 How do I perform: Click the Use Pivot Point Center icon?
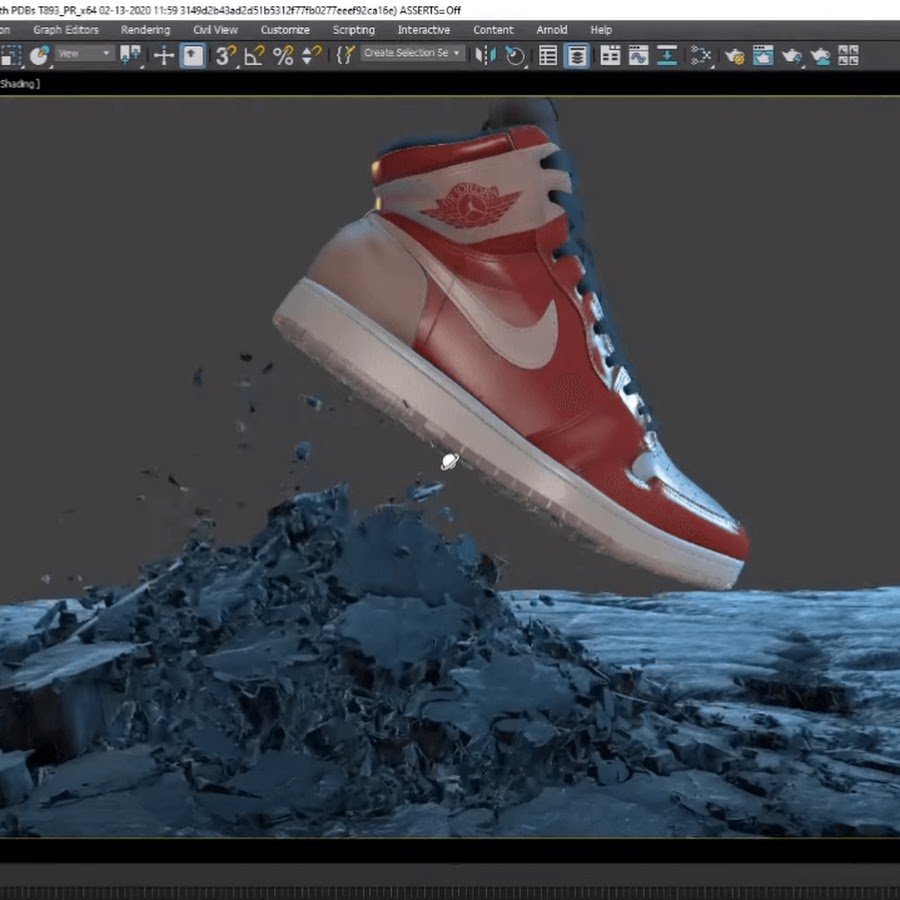pyautogui.click(x=130, y=56)
